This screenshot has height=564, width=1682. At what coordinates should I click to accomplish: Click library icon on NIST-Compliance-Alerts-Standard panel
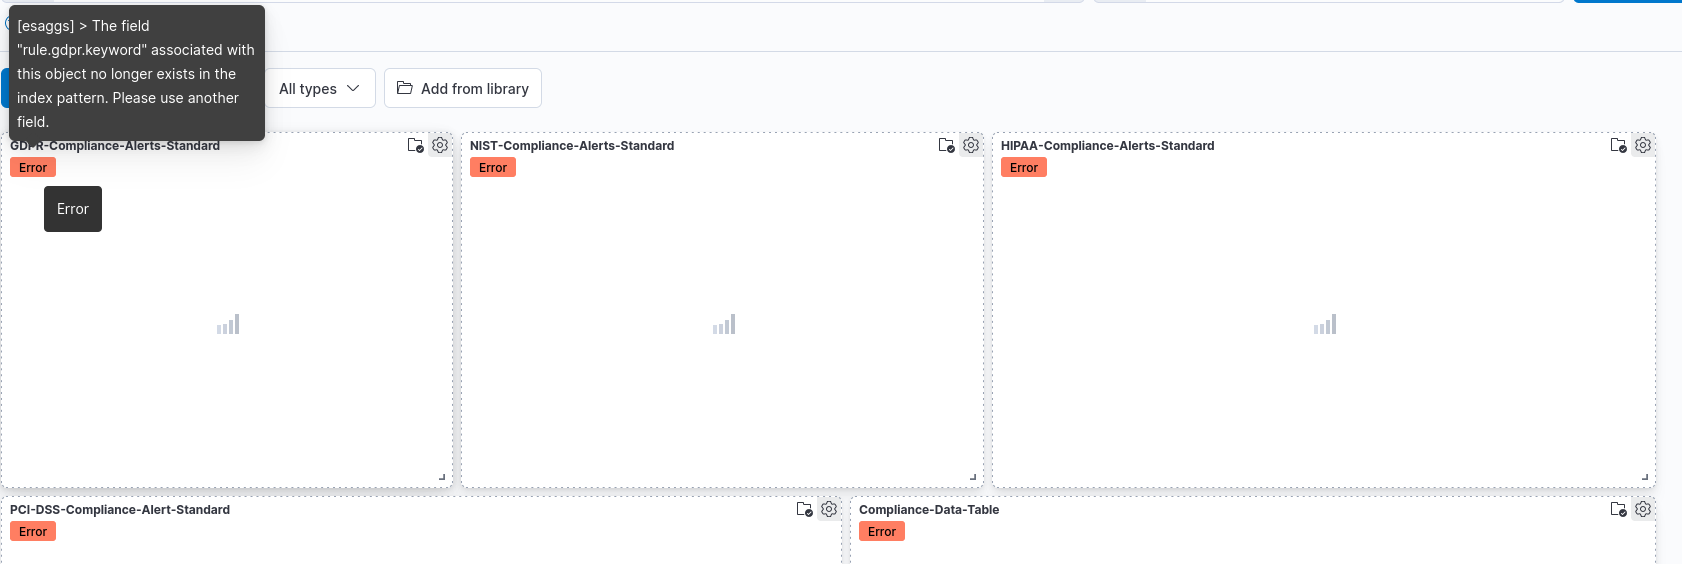[947, 145]
